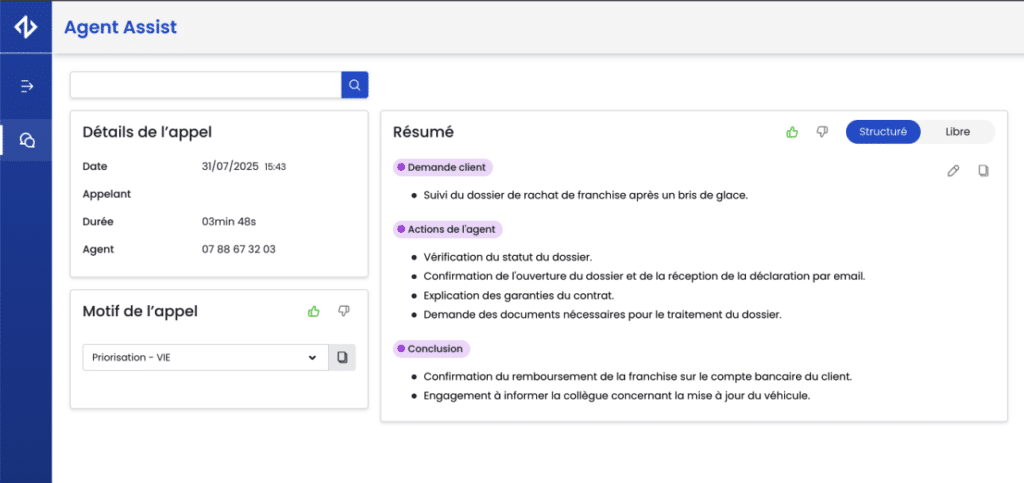
Task: Switch summary to Structuré mode
Action: [883, 132]
